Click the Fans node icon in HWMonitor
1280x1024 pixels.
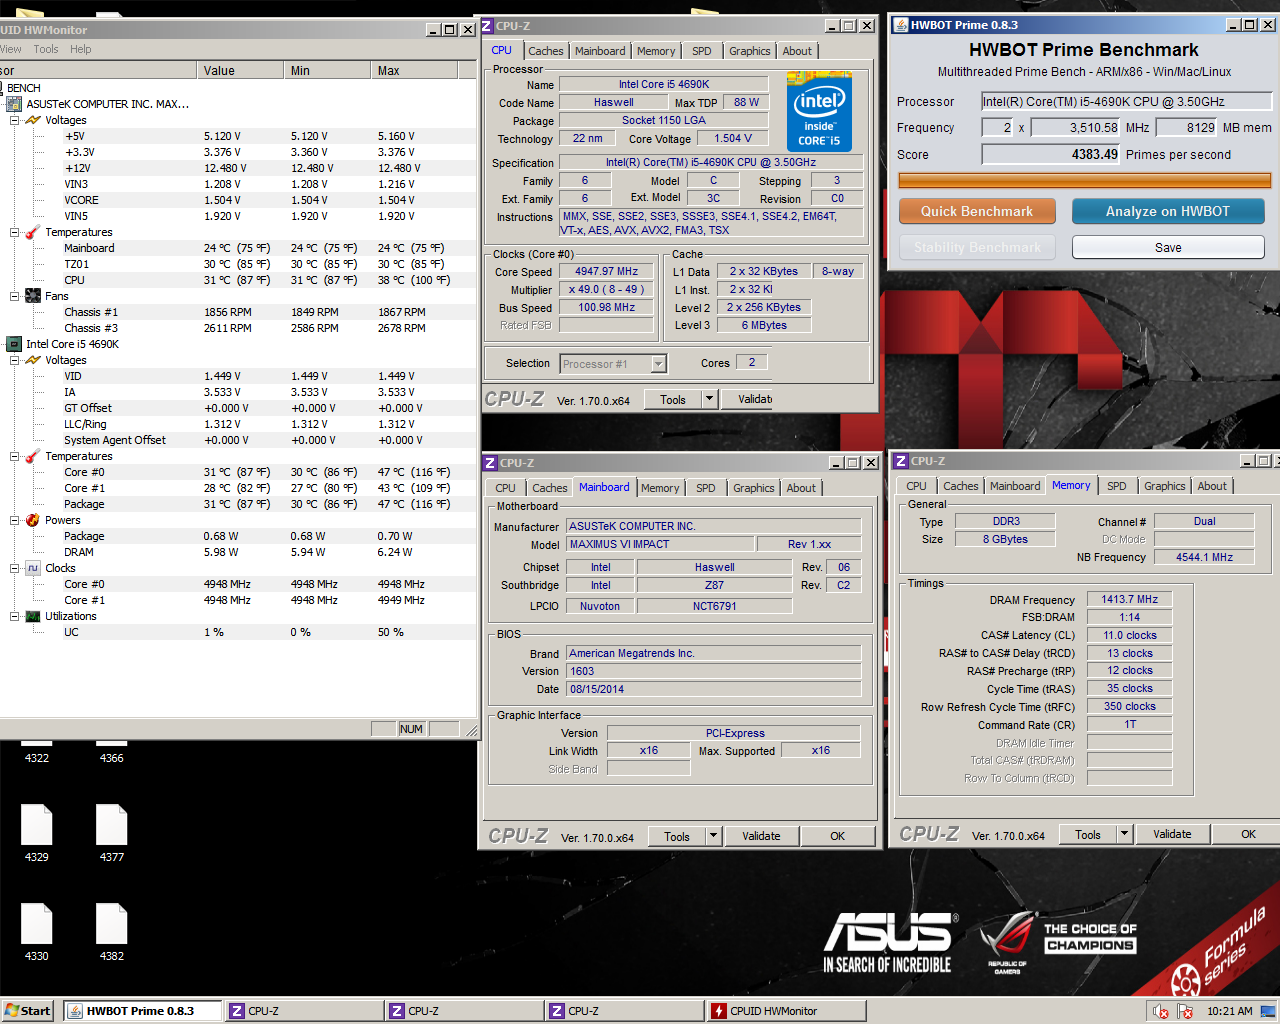[33, 296]
